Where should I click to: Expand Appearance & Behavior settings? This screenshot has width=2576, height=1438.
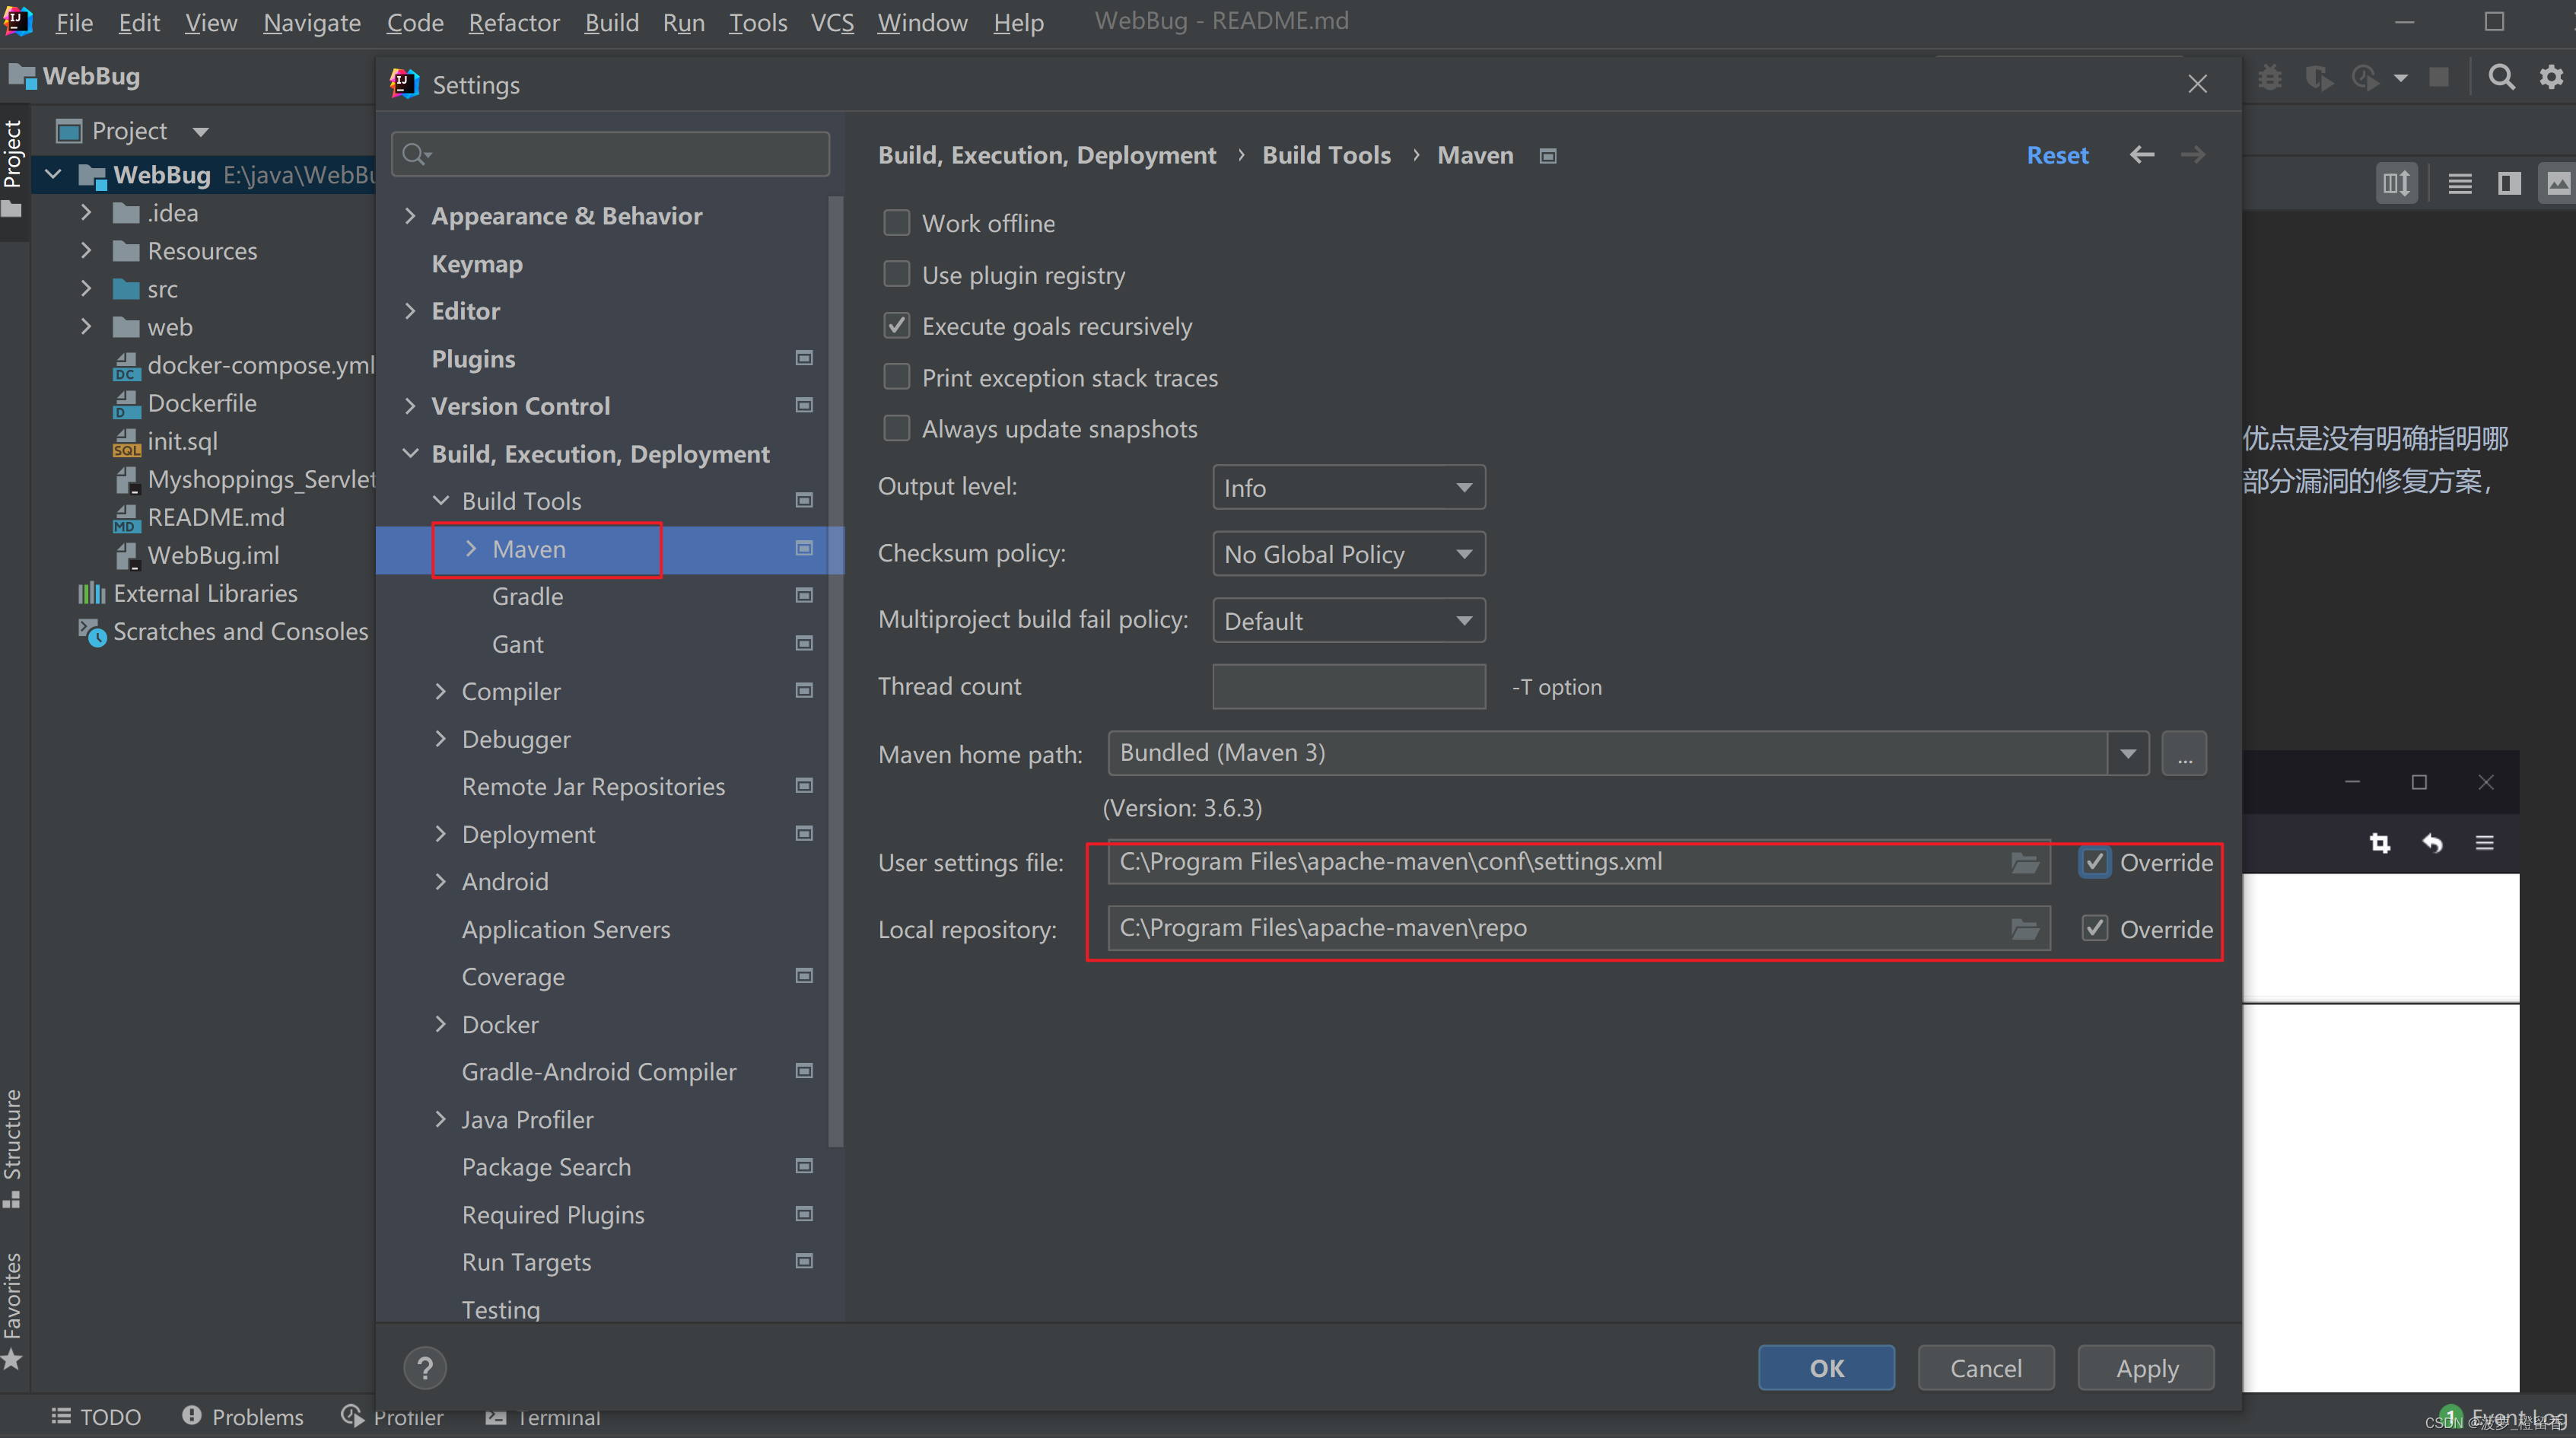410,216
